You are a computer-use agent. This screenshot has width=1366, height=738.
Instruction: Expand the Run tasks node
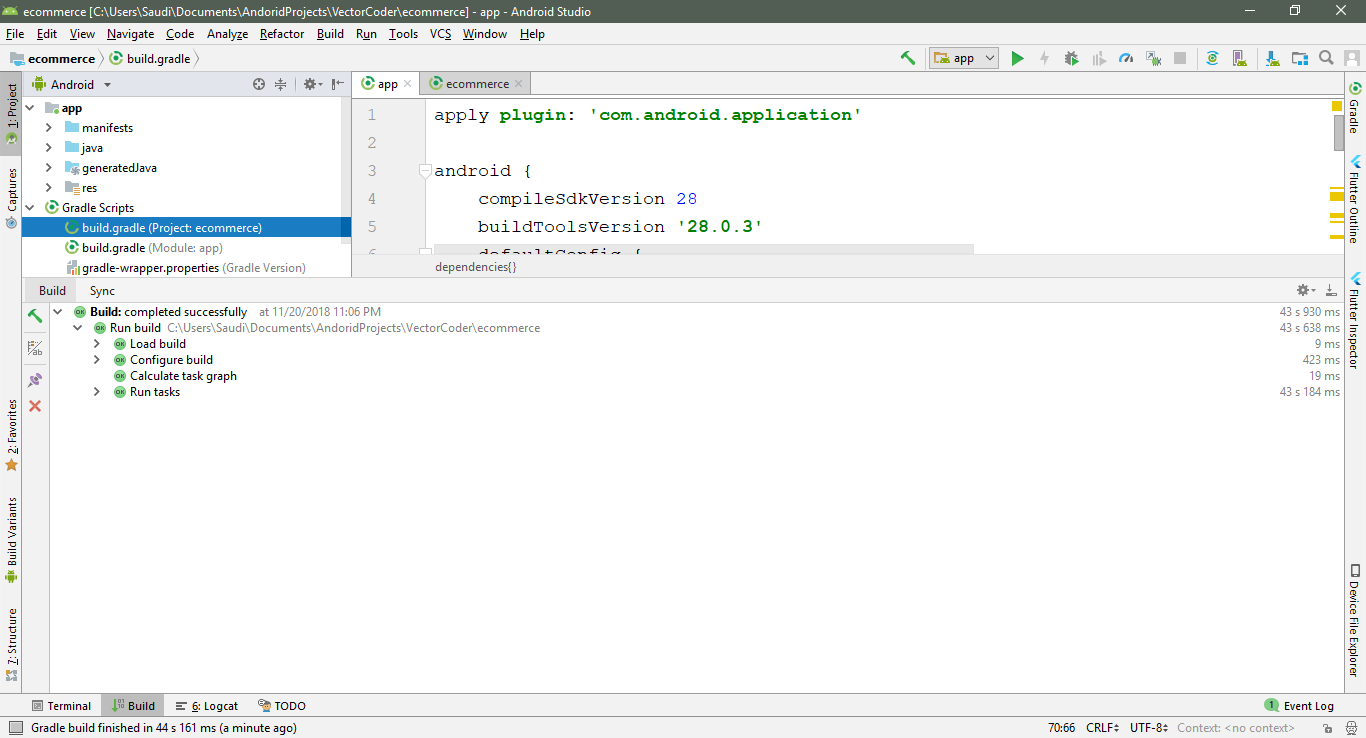click(96, 391)
